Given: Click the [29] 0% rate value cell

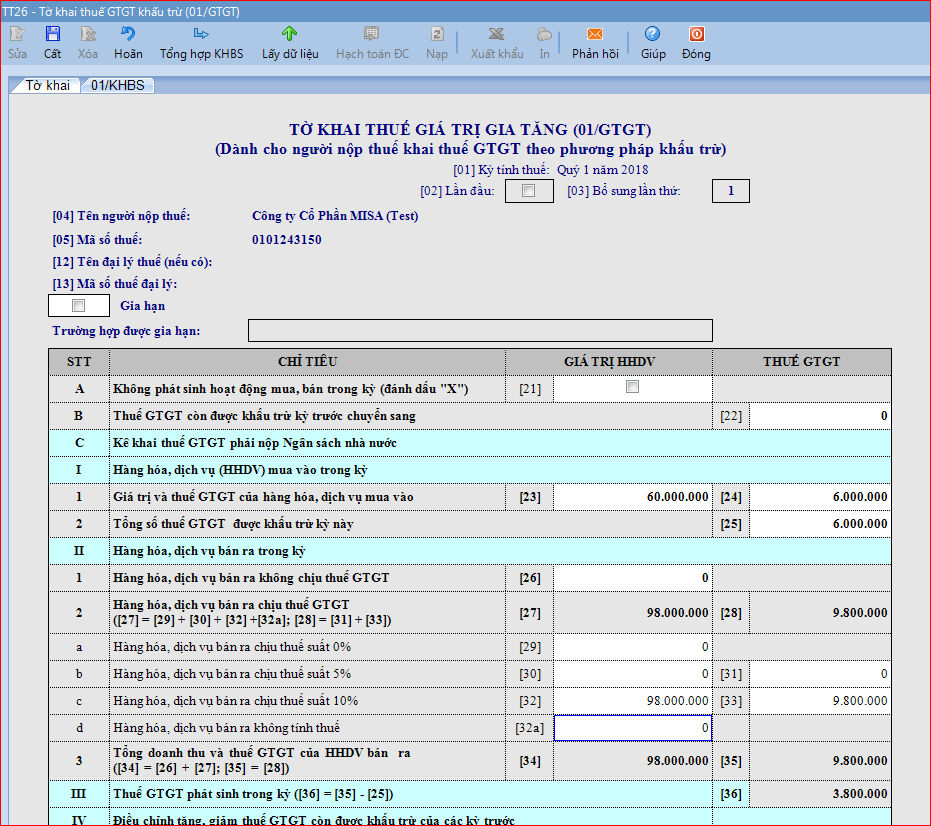Looking at the screenshot, I should click(x=632, y=647).
